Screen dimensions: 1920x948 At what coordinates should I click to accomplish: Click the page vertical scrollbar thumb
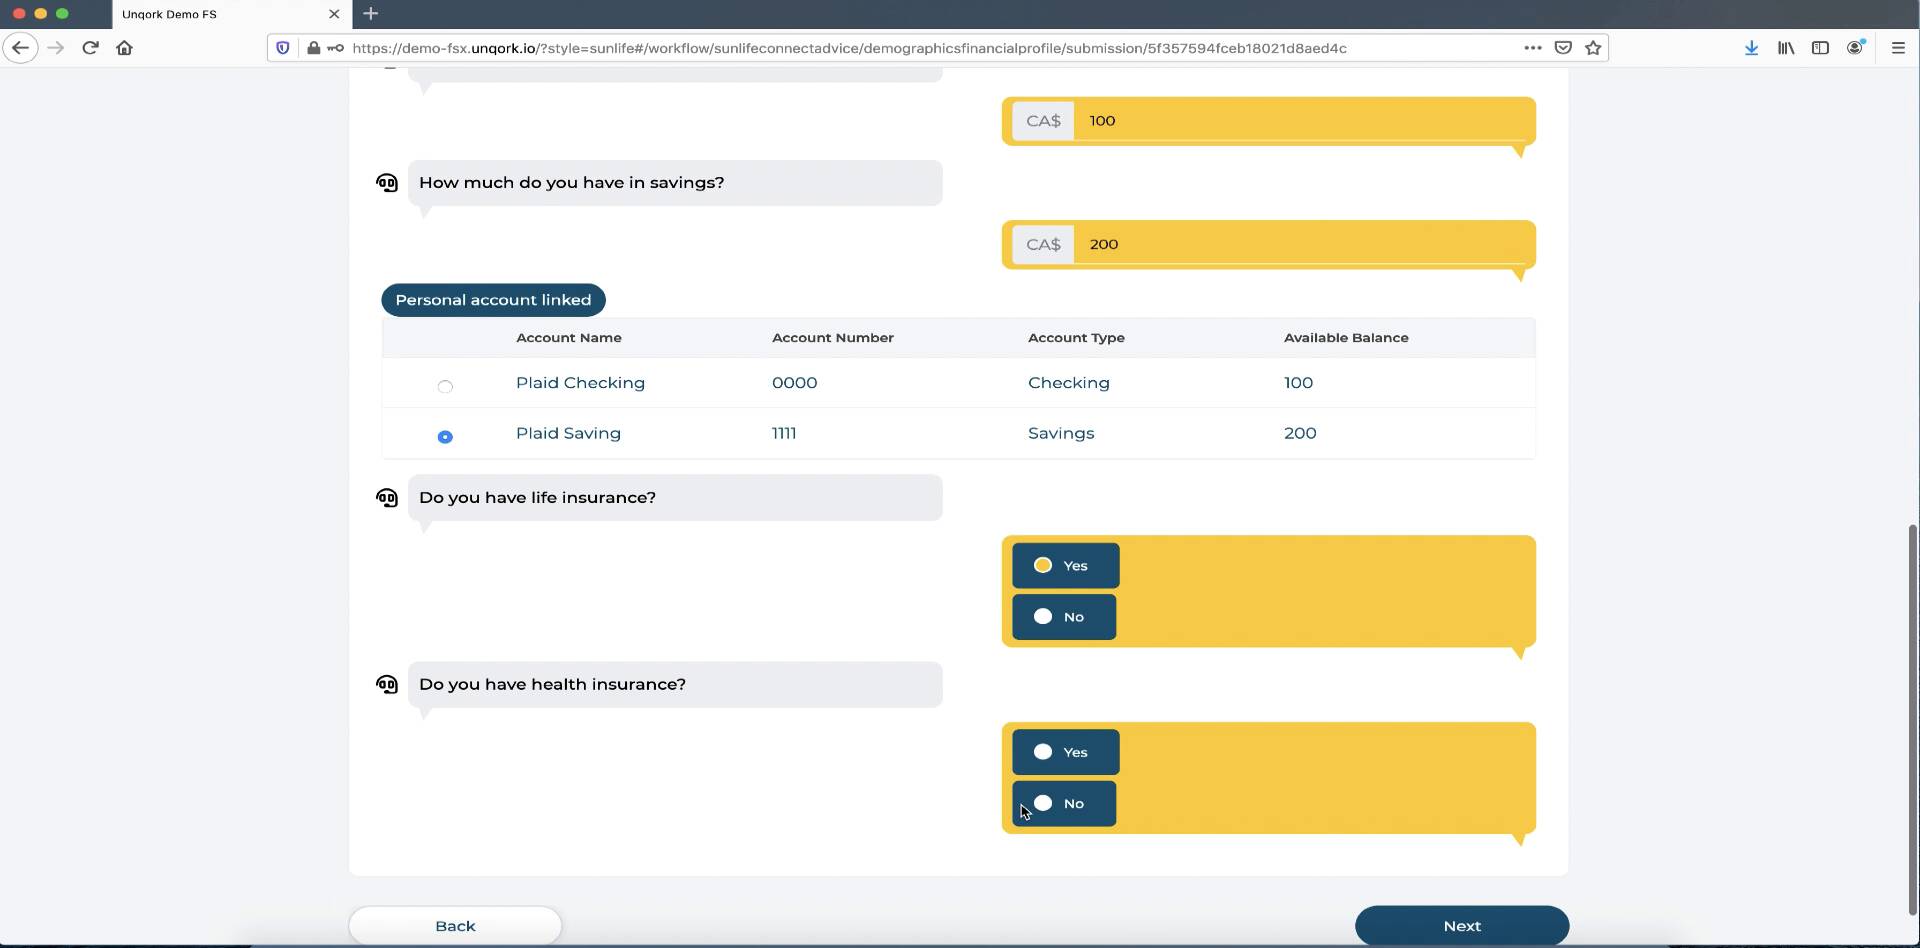tap(1913, 720)
